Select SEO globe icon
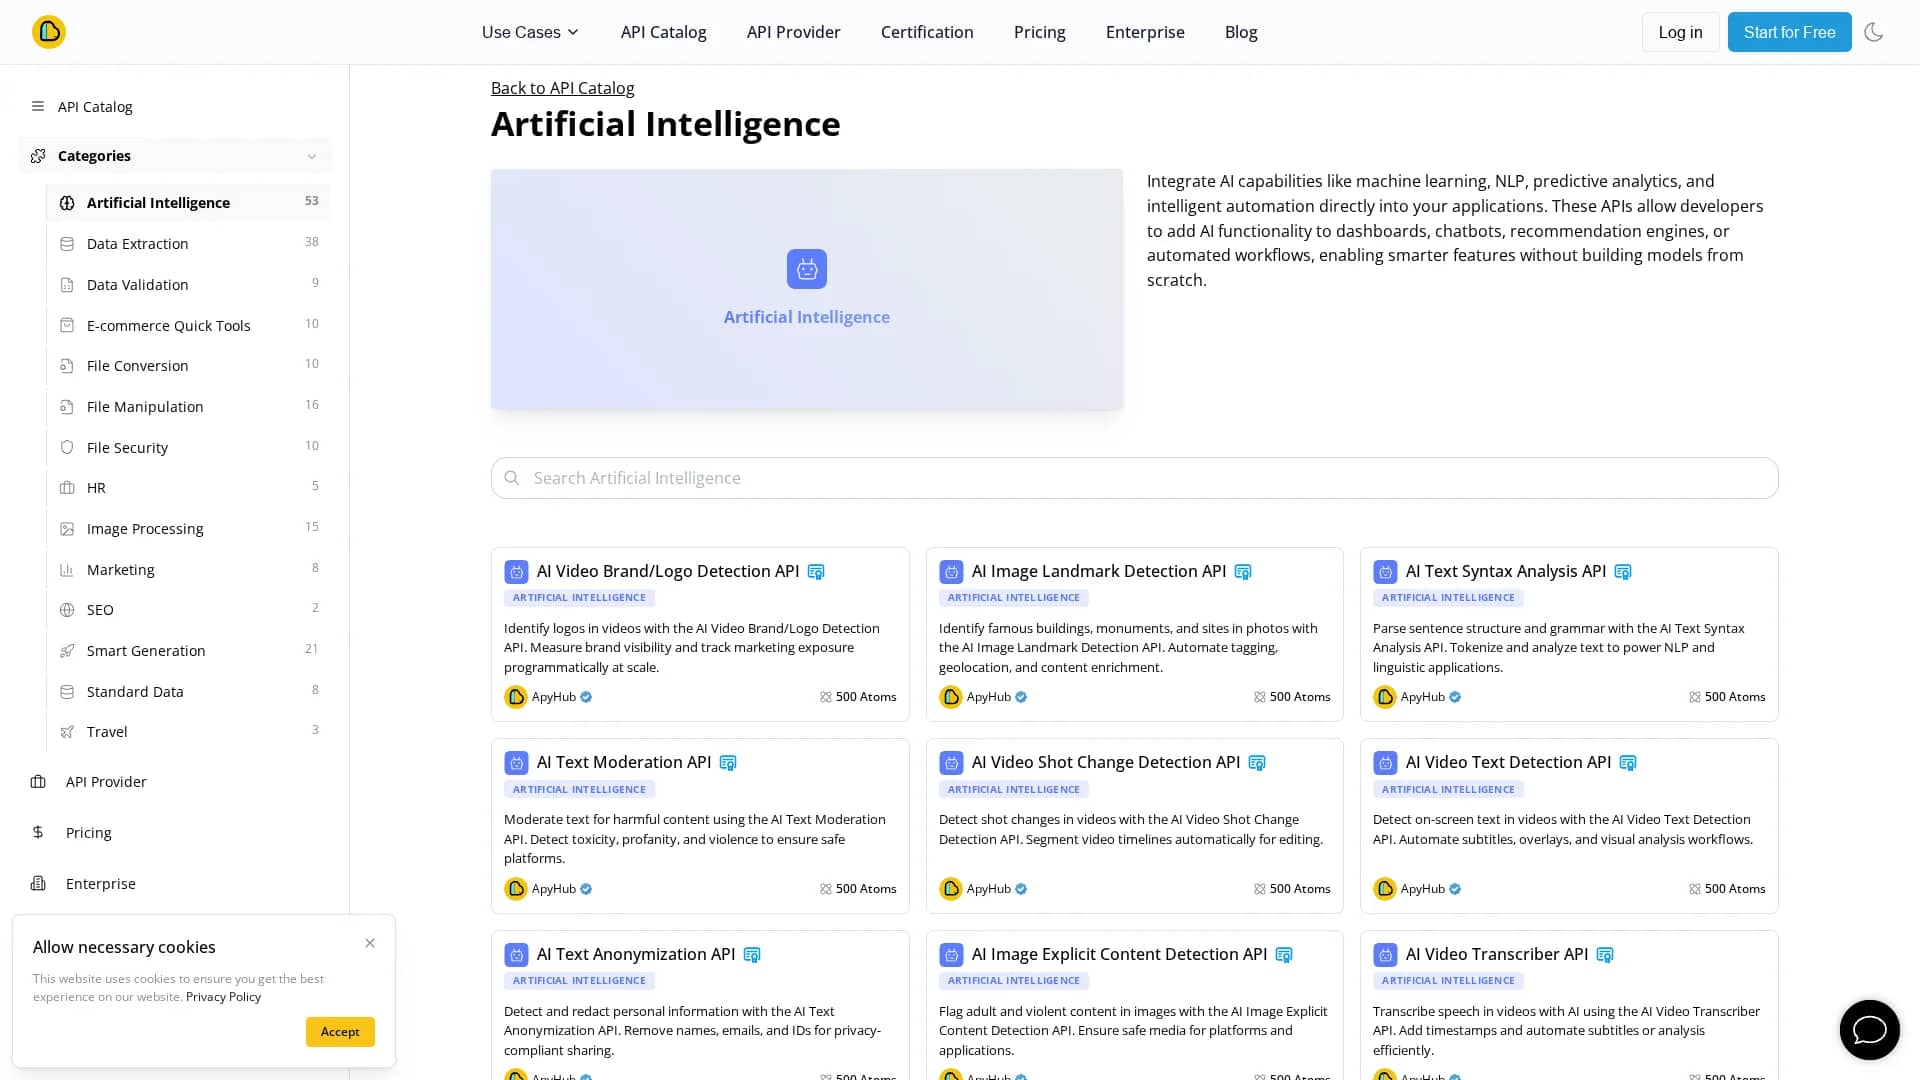This screenshot has width=1920, height=1080. (x=67, y=610)
